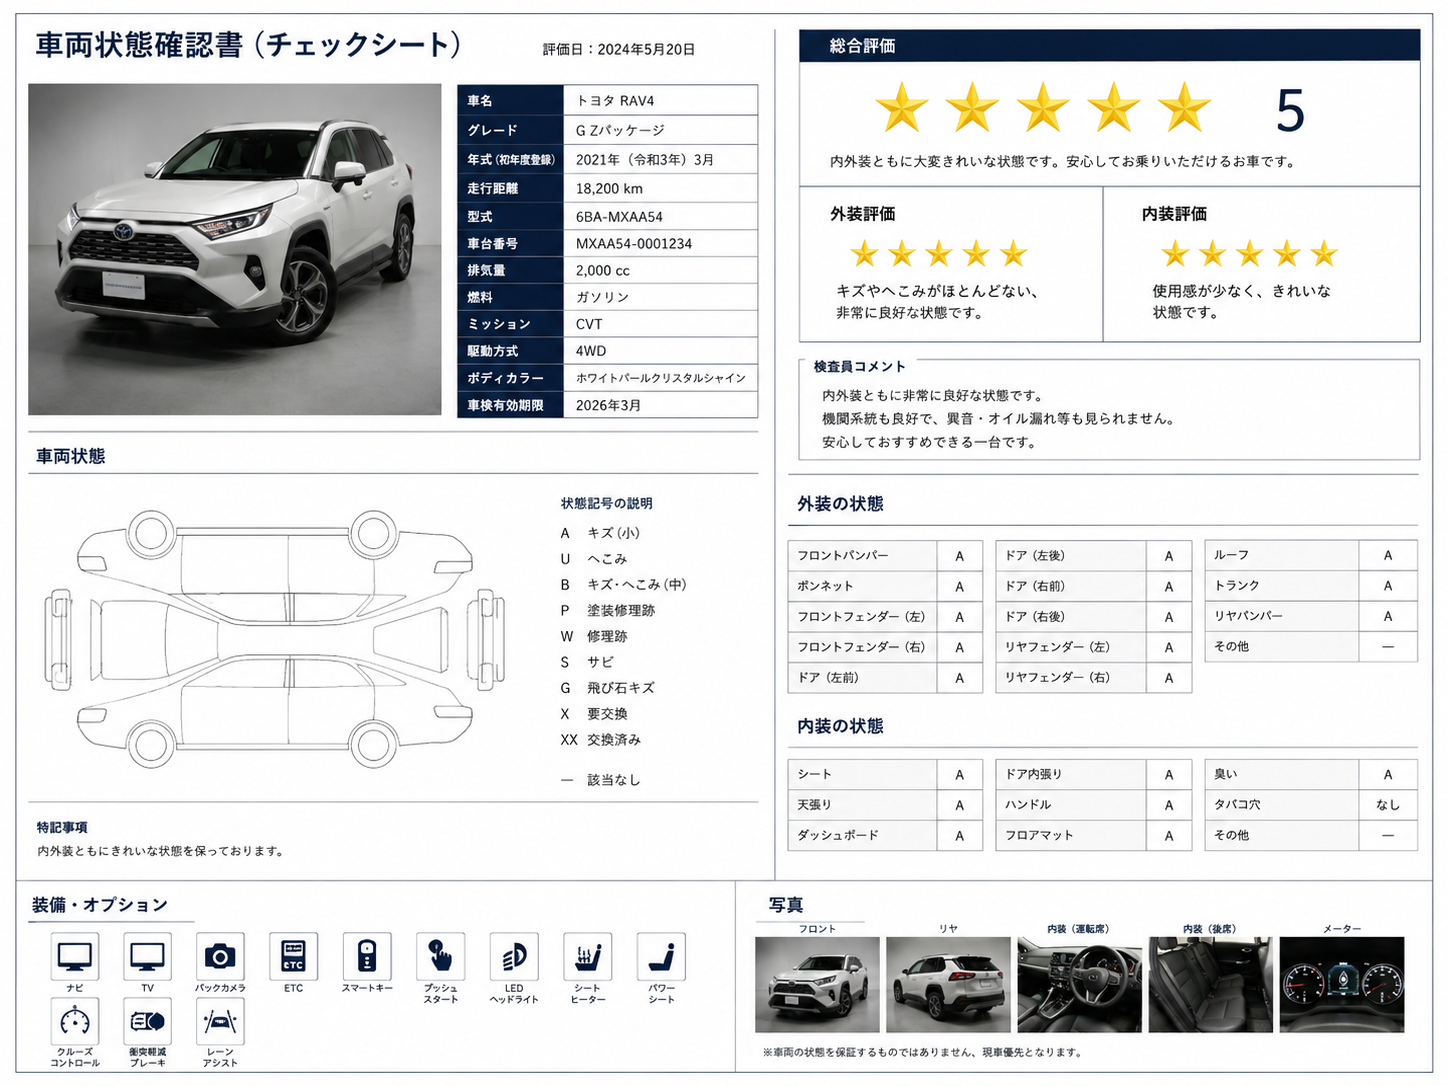This screenshot has height=1086, width=1448.
Task: Click the ドア（右前） row
Action: coord(1094,586)
